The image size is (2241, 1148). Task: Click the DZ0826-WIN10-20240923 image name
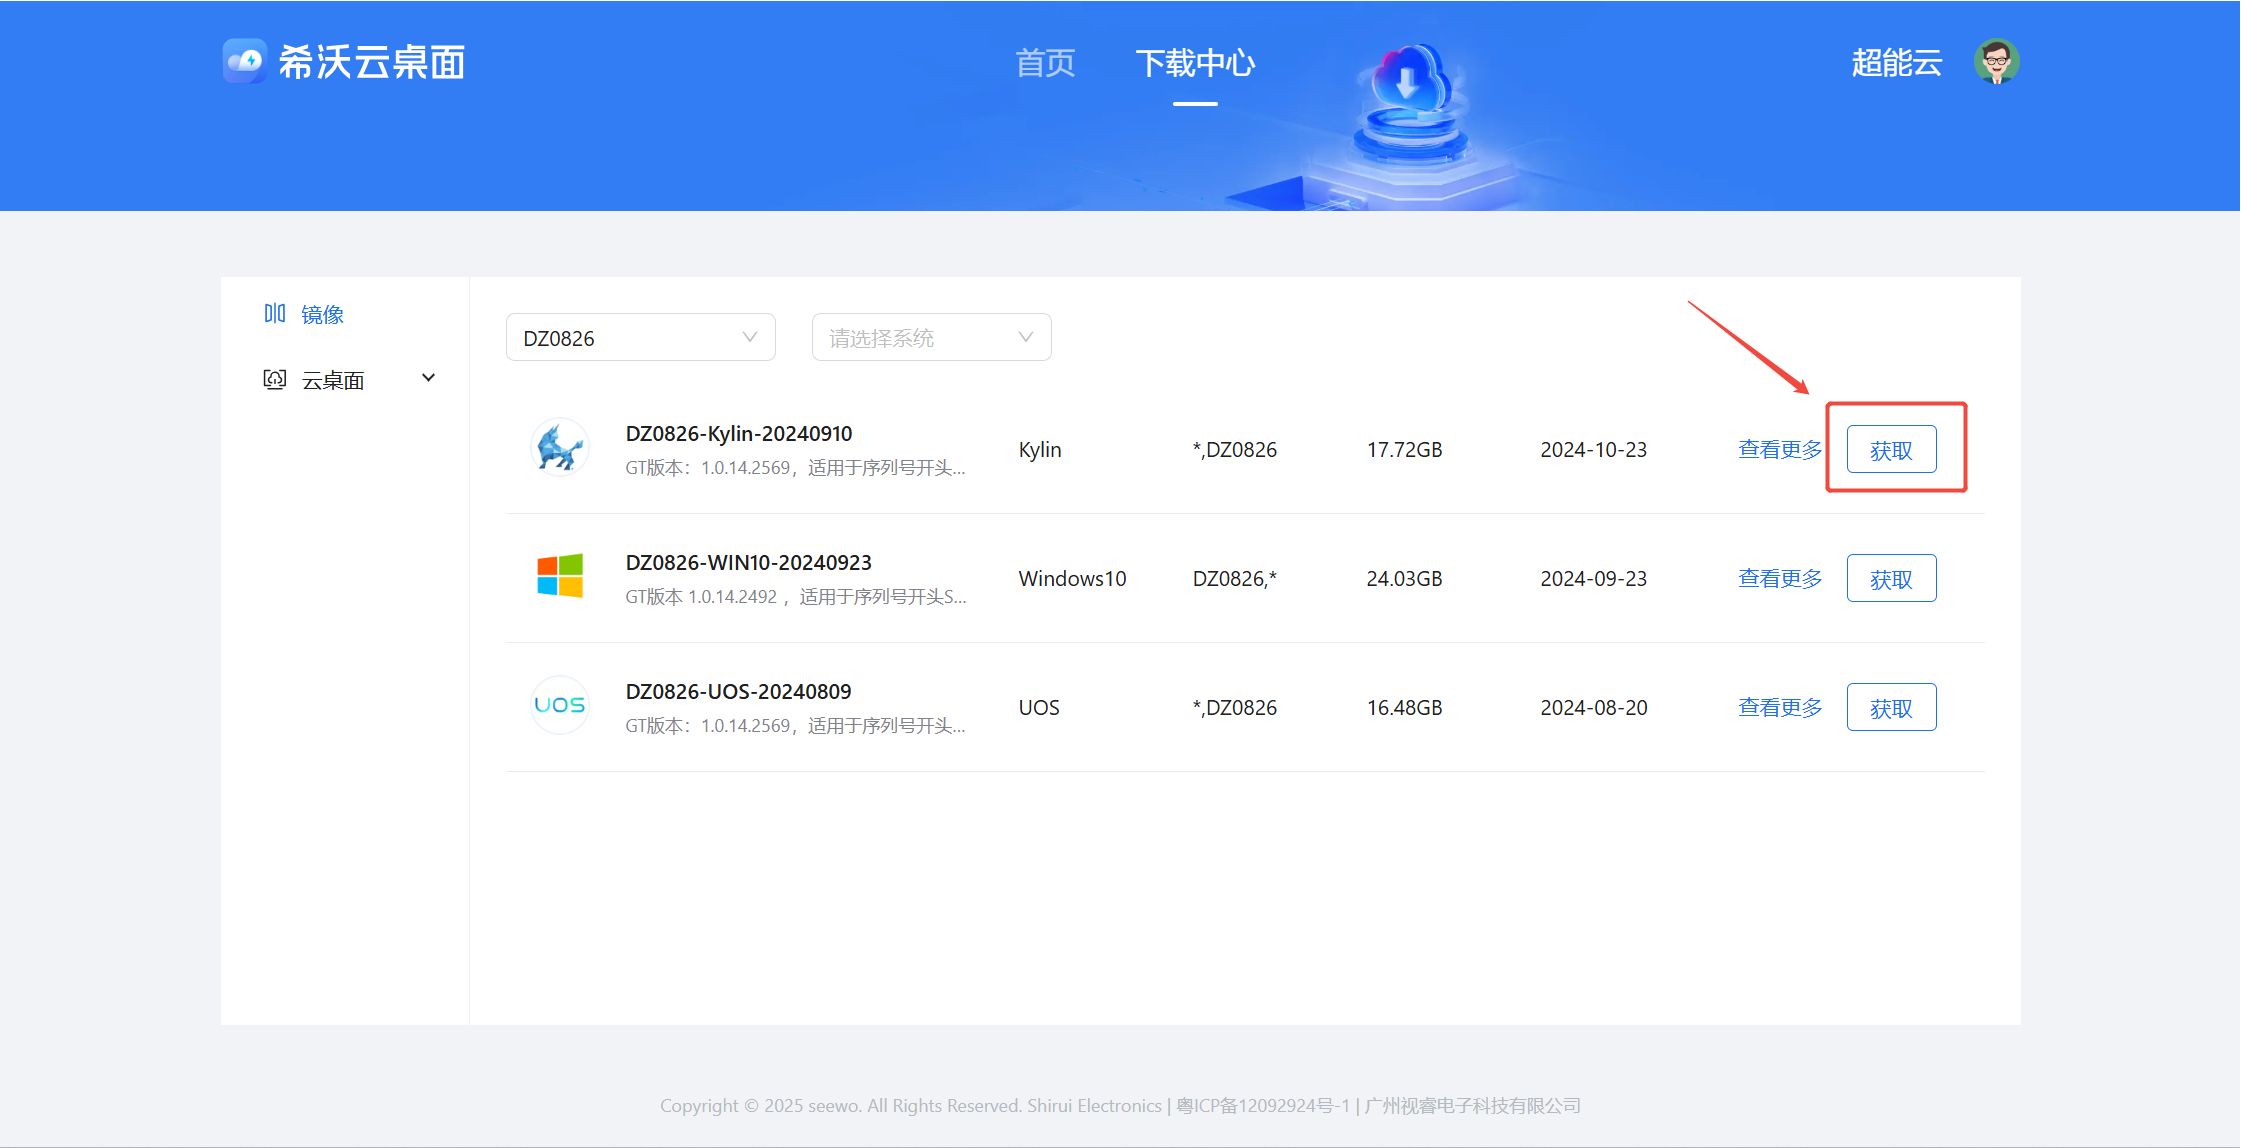pyautogui.click(x=749, y=563)
